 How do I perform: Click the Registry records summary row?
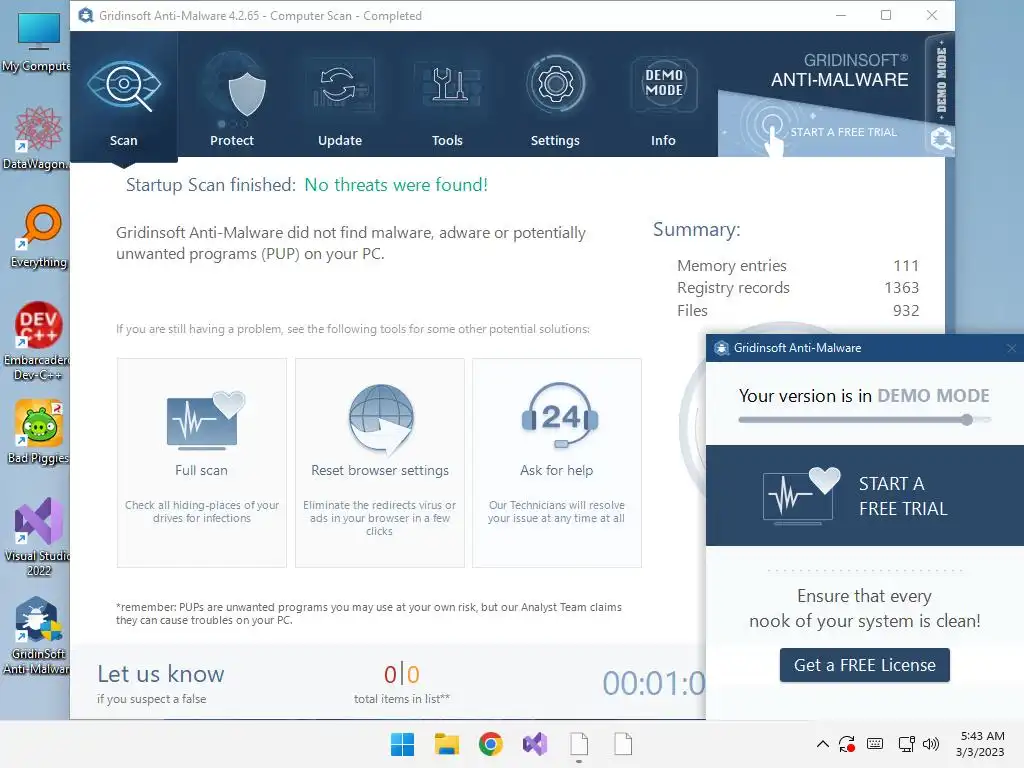click(x=797, y=288)
